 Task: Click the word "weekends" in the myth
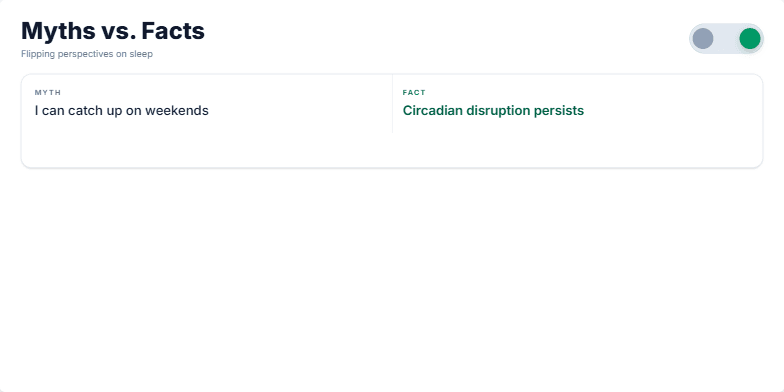click(x=177, y=110)
